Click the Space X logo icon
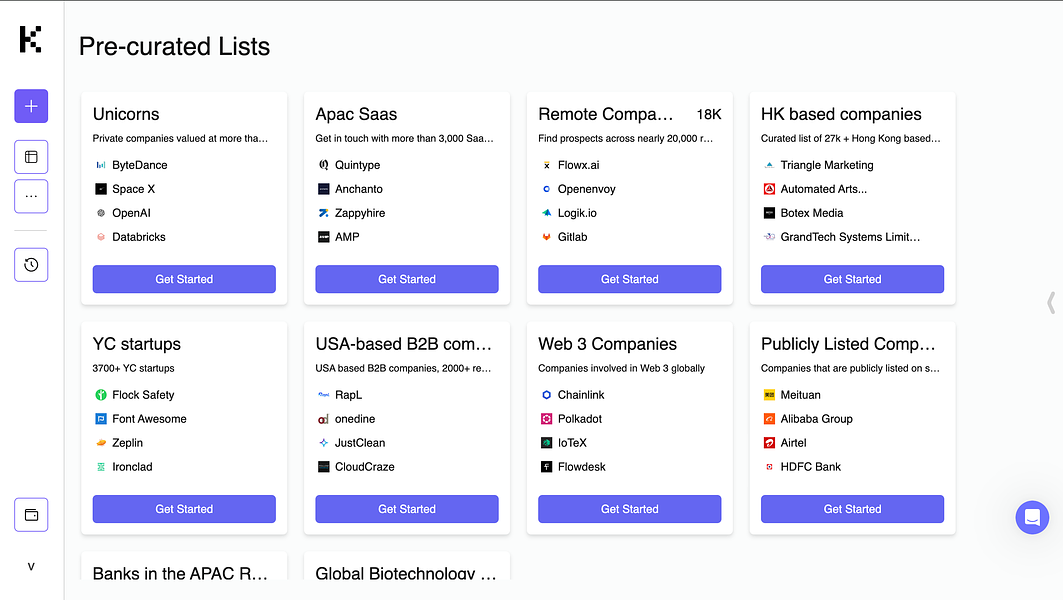 101,189
